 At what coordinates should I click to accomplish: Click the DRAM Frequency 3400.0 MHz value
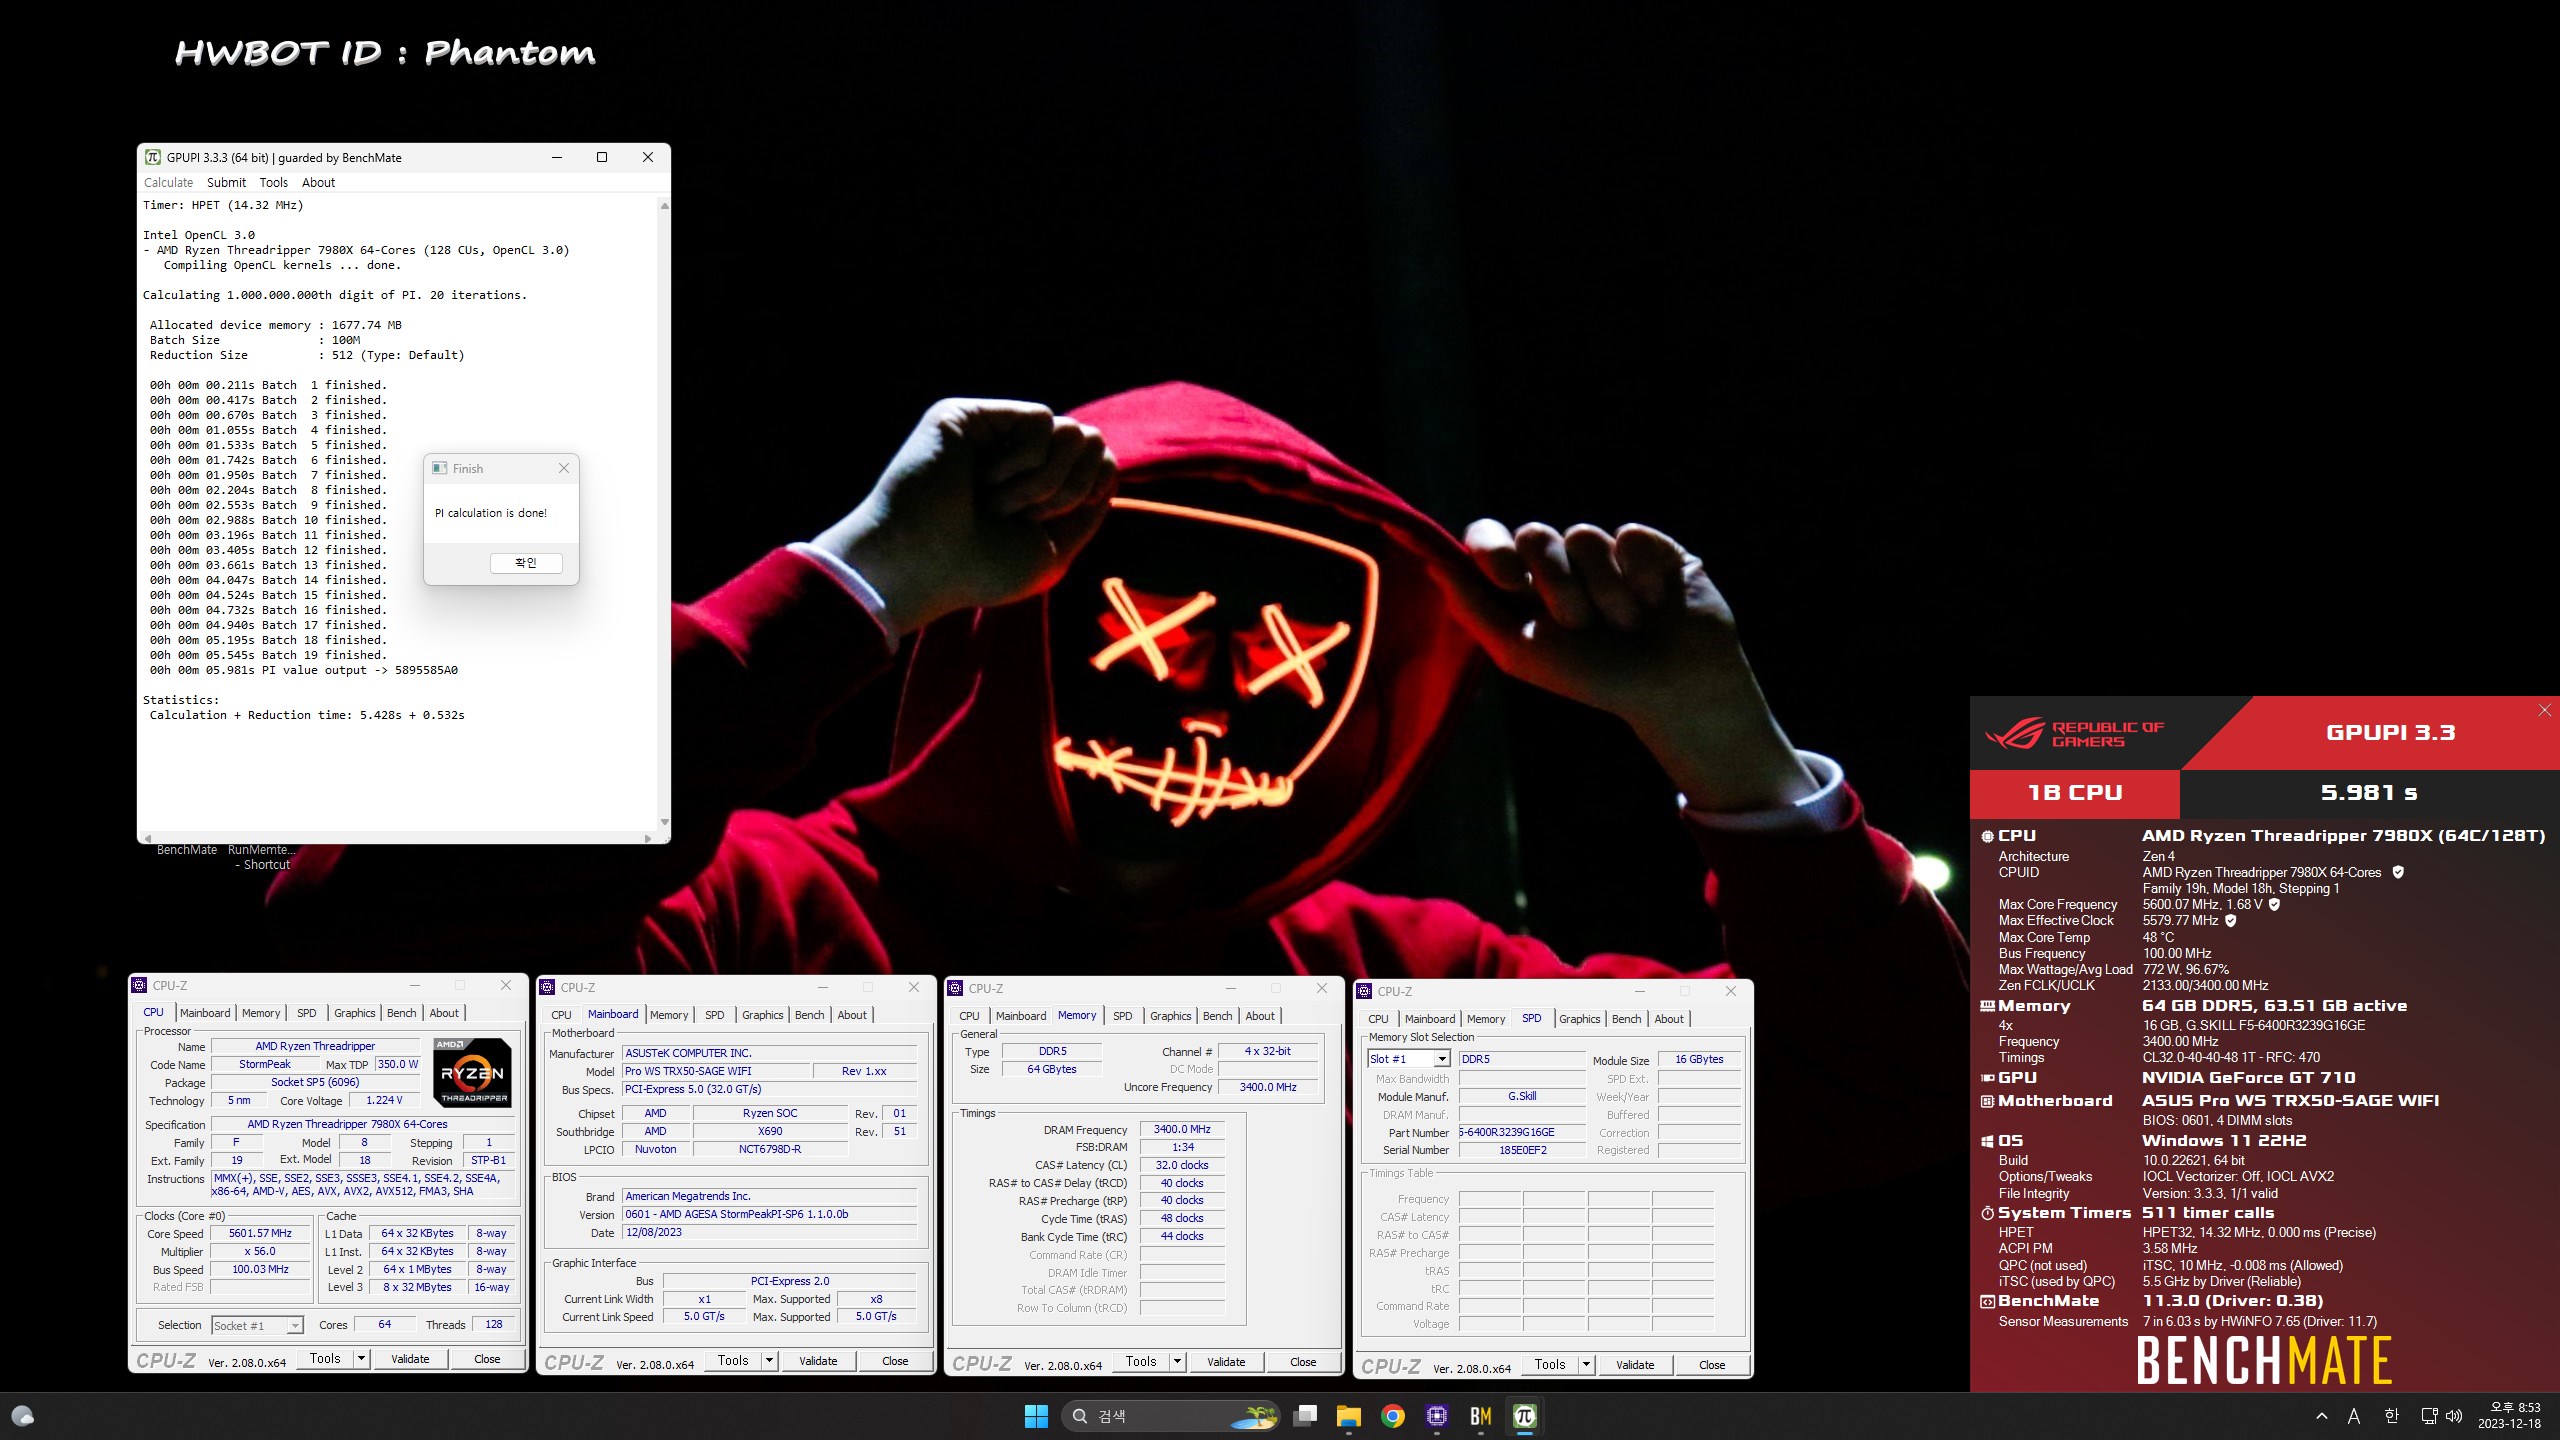pos(1182,1129)
